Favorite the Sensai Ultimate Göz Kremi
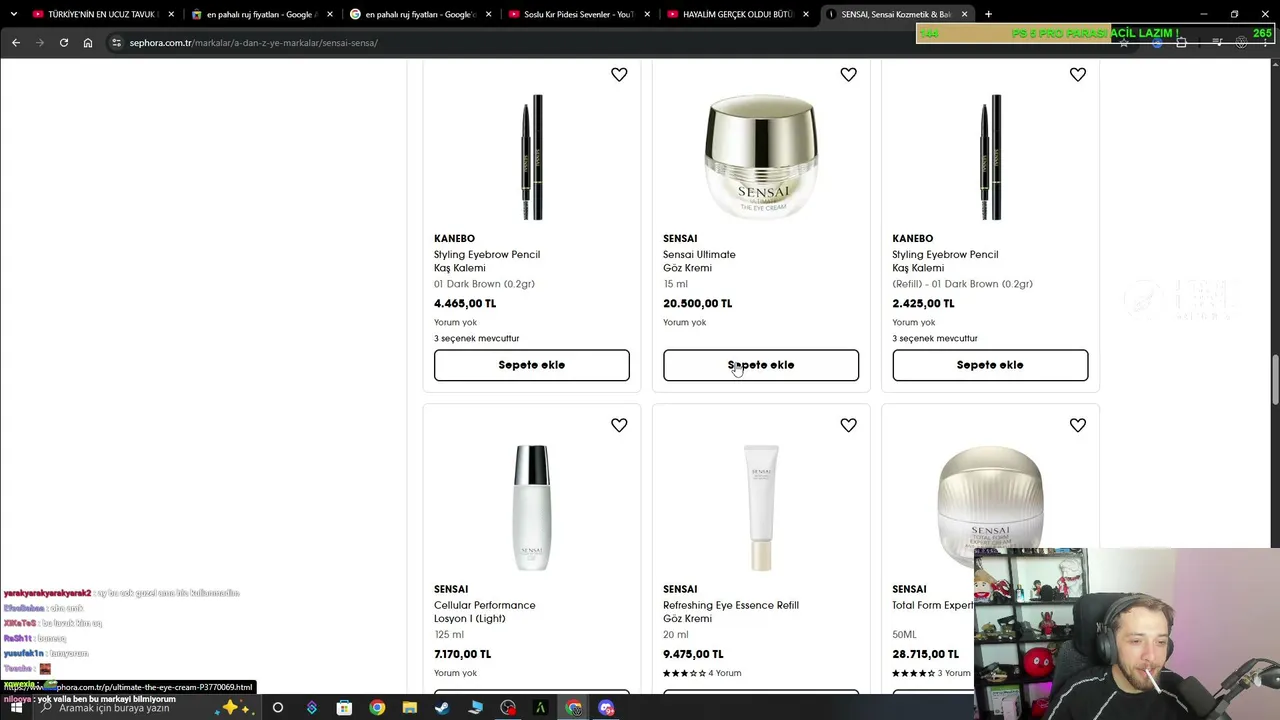 click(x=848, y=75)
